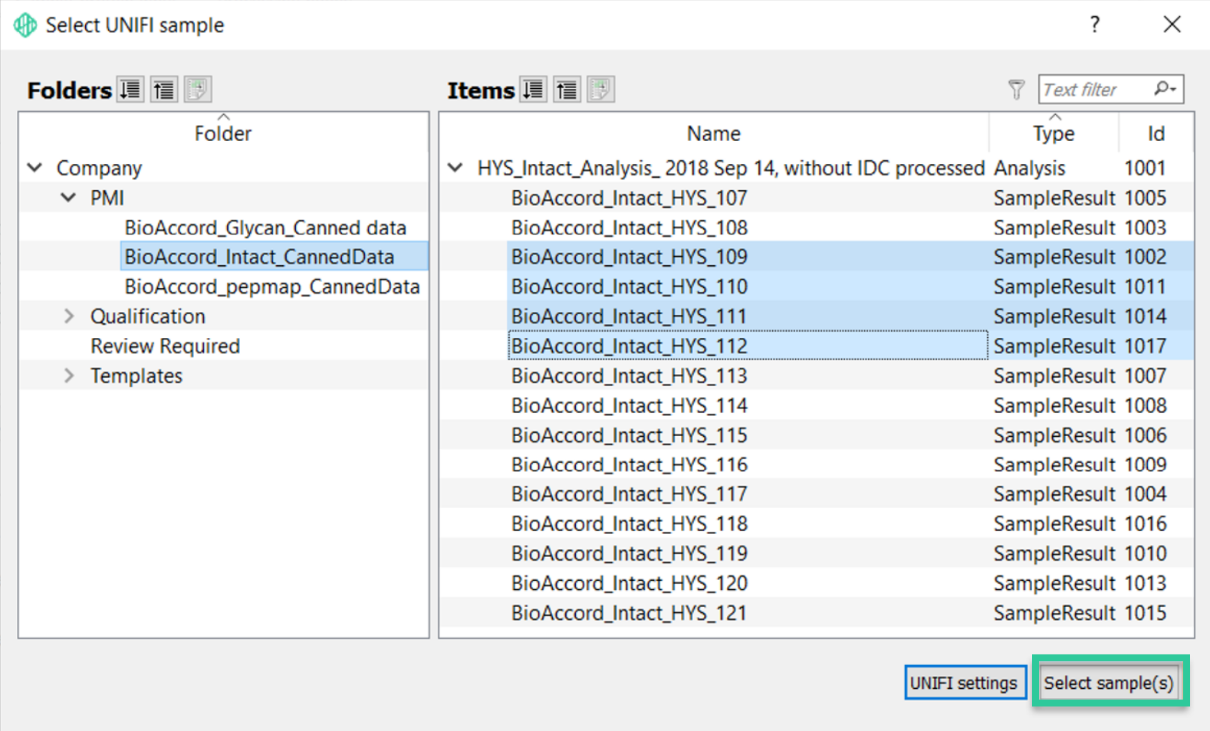Select the Qualification folder
This screenshot has width=1210, height=731.
pyautogui.click(x=148, y=316)
